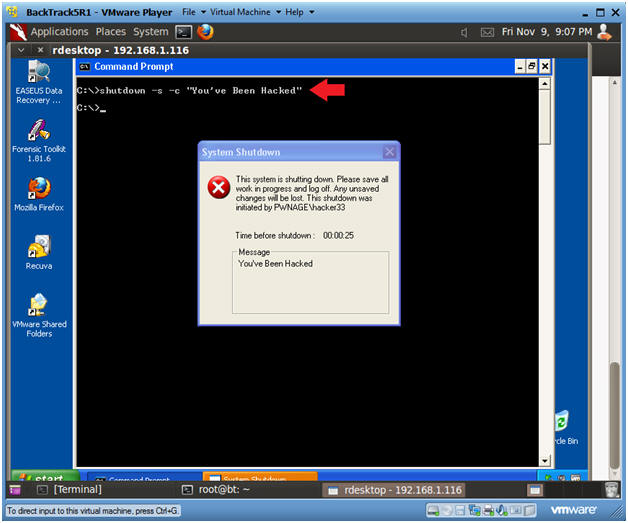Open the VMware Shared Folders shortcut
The image size is (628, 523).
coord(39,316)
